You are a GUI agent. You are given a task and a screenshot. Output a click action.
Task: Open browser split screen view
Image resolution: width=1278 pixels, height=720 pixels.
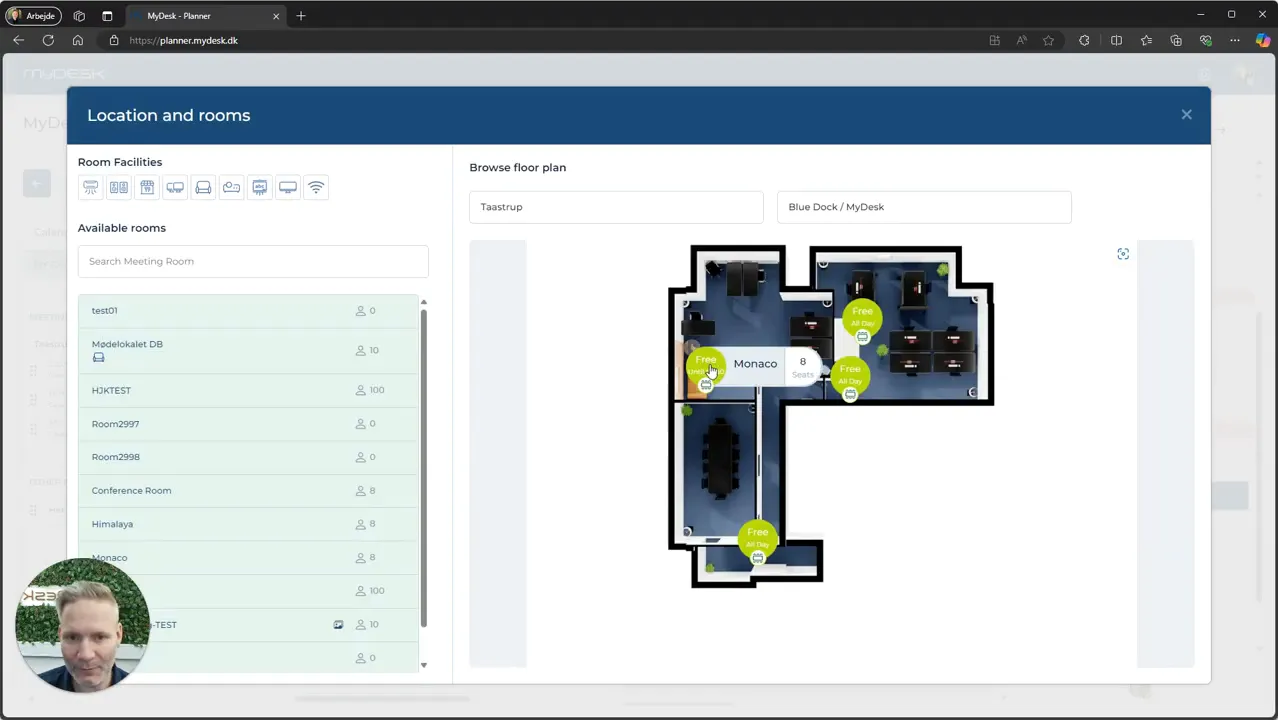(1116, 40)
